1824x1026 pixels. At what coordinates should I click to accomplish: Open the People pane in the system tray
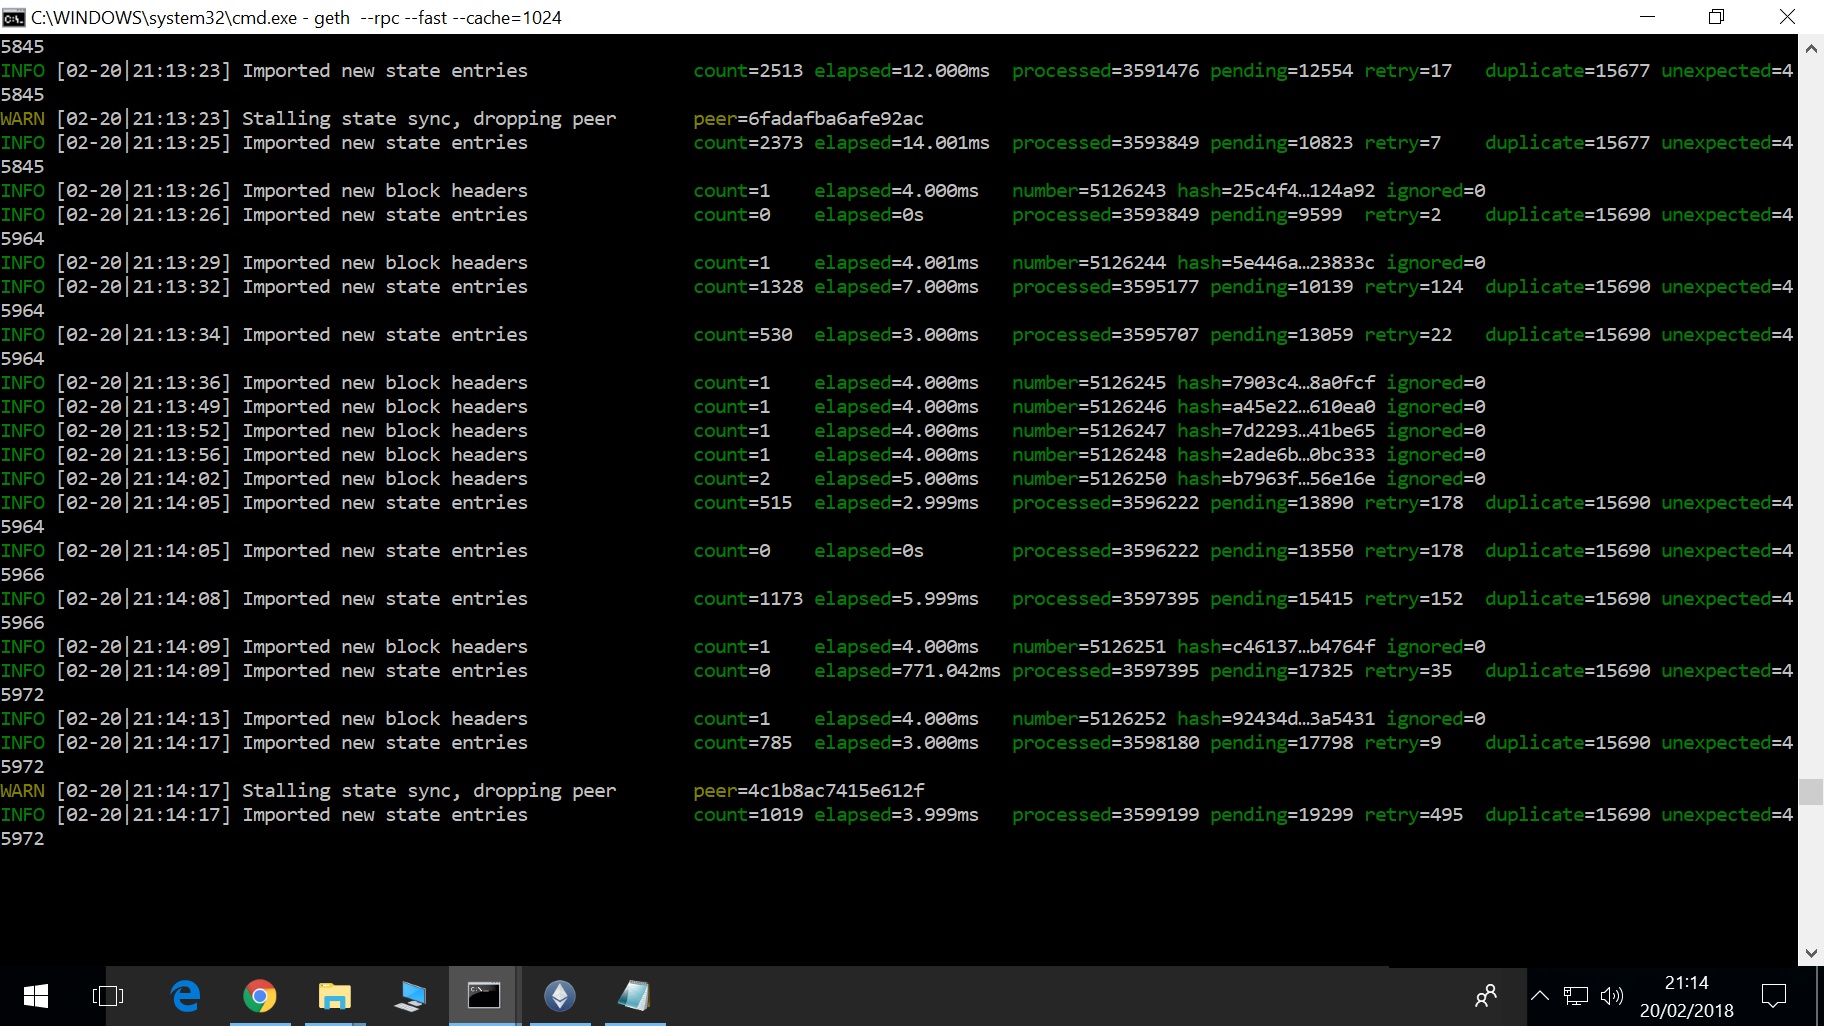coord(1487,995)
